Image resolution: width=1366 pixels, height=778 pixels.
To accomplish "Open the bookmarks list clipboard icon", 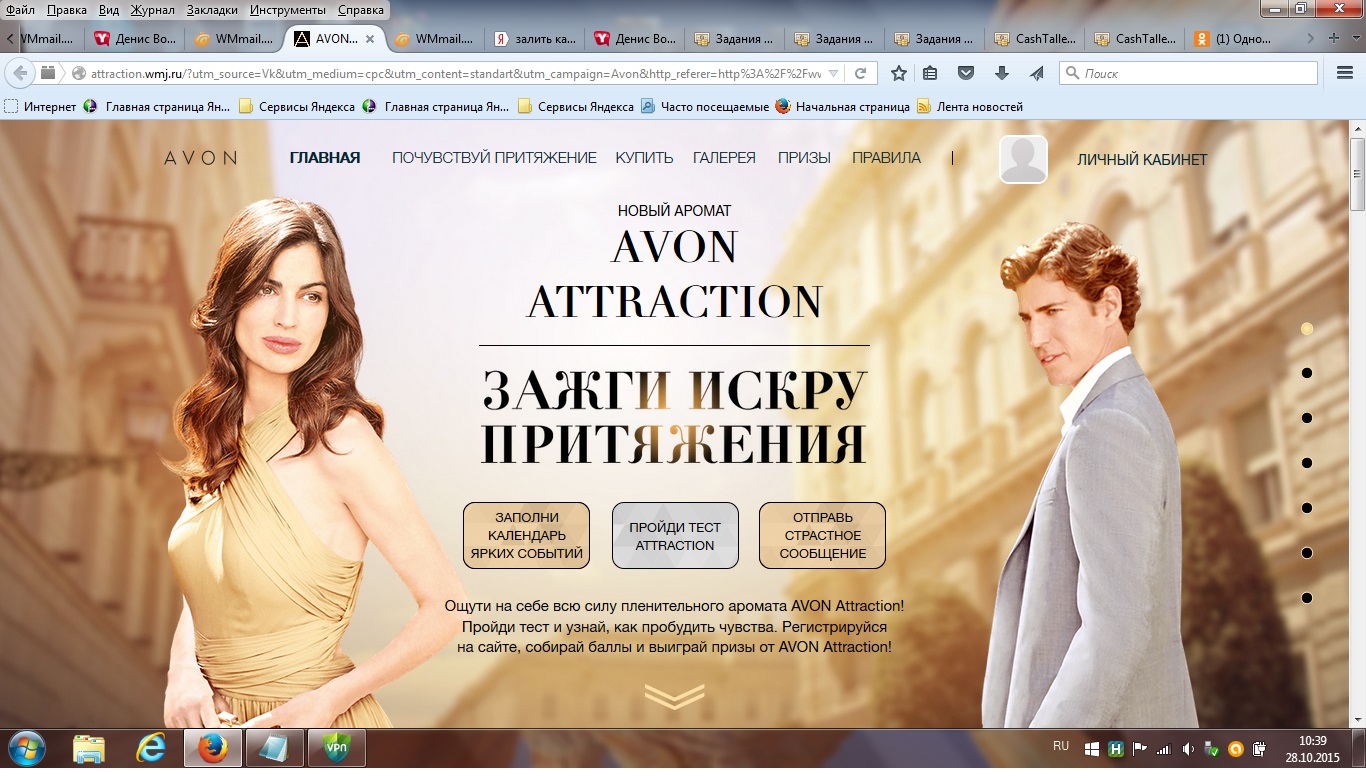I will pyautogui.click(x=931, y=73).
